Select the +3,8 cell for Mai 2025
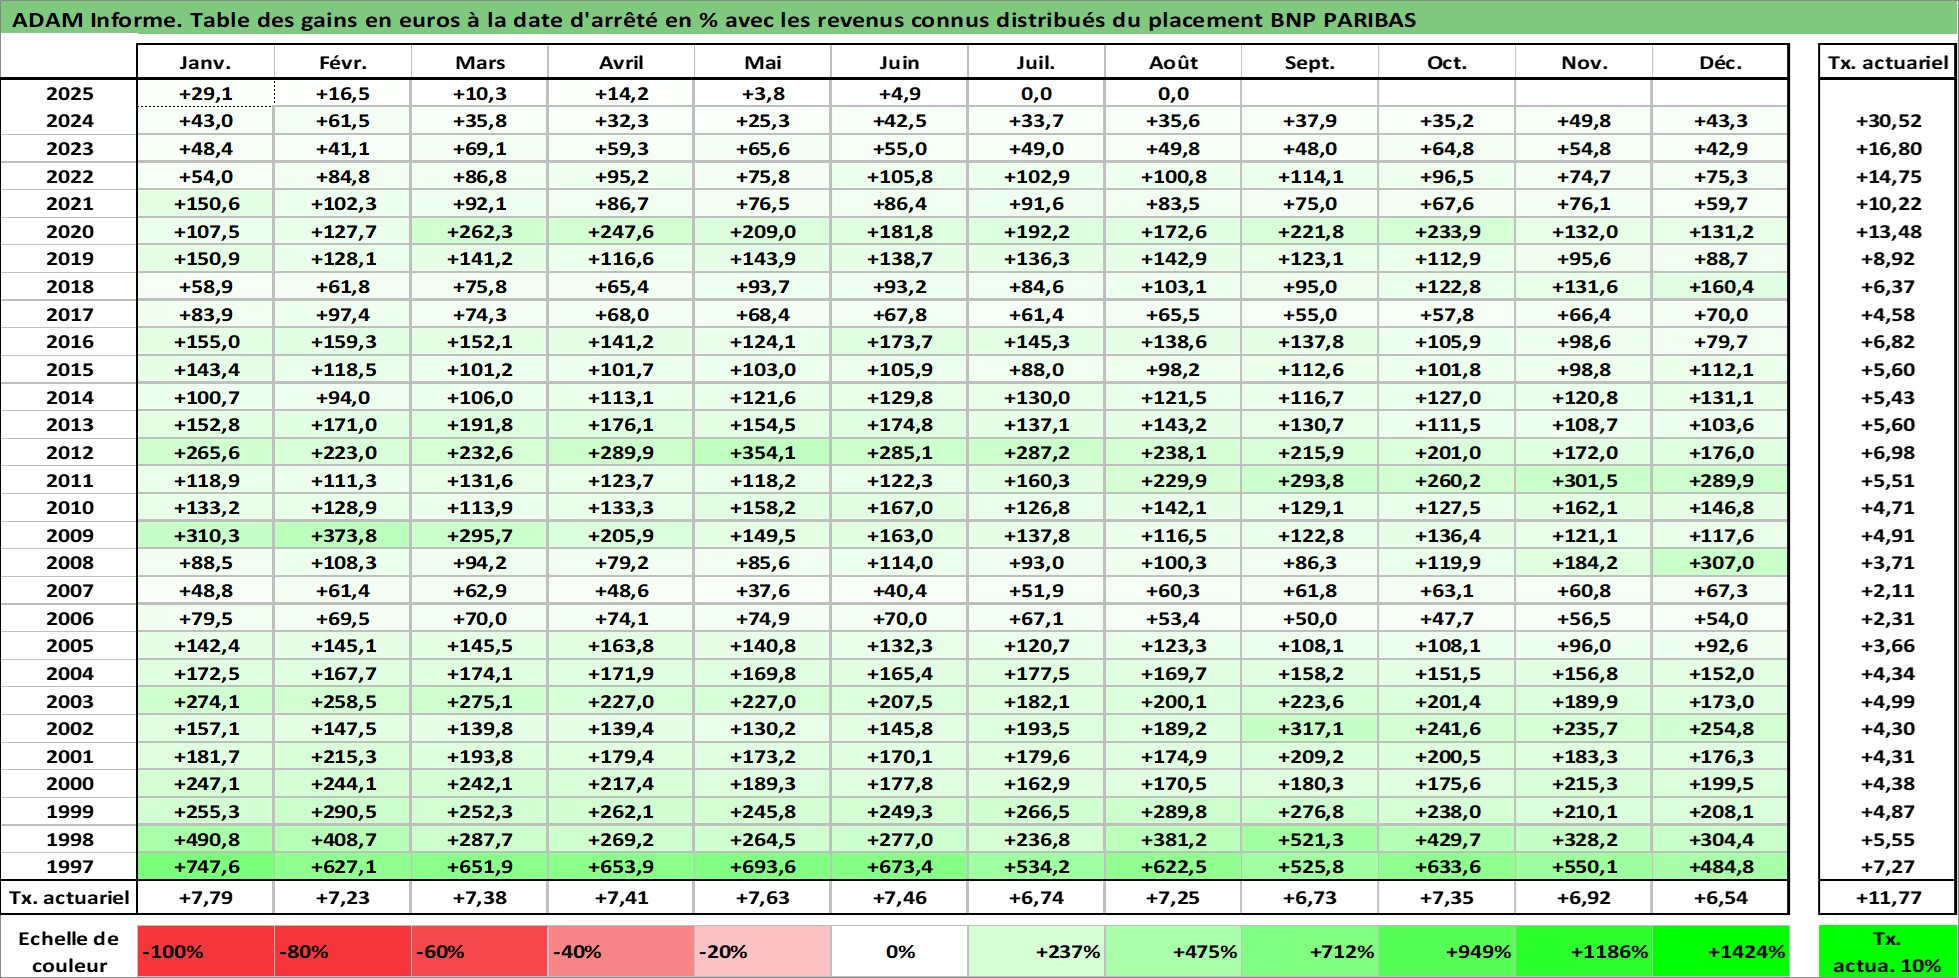 pos(763,94)
